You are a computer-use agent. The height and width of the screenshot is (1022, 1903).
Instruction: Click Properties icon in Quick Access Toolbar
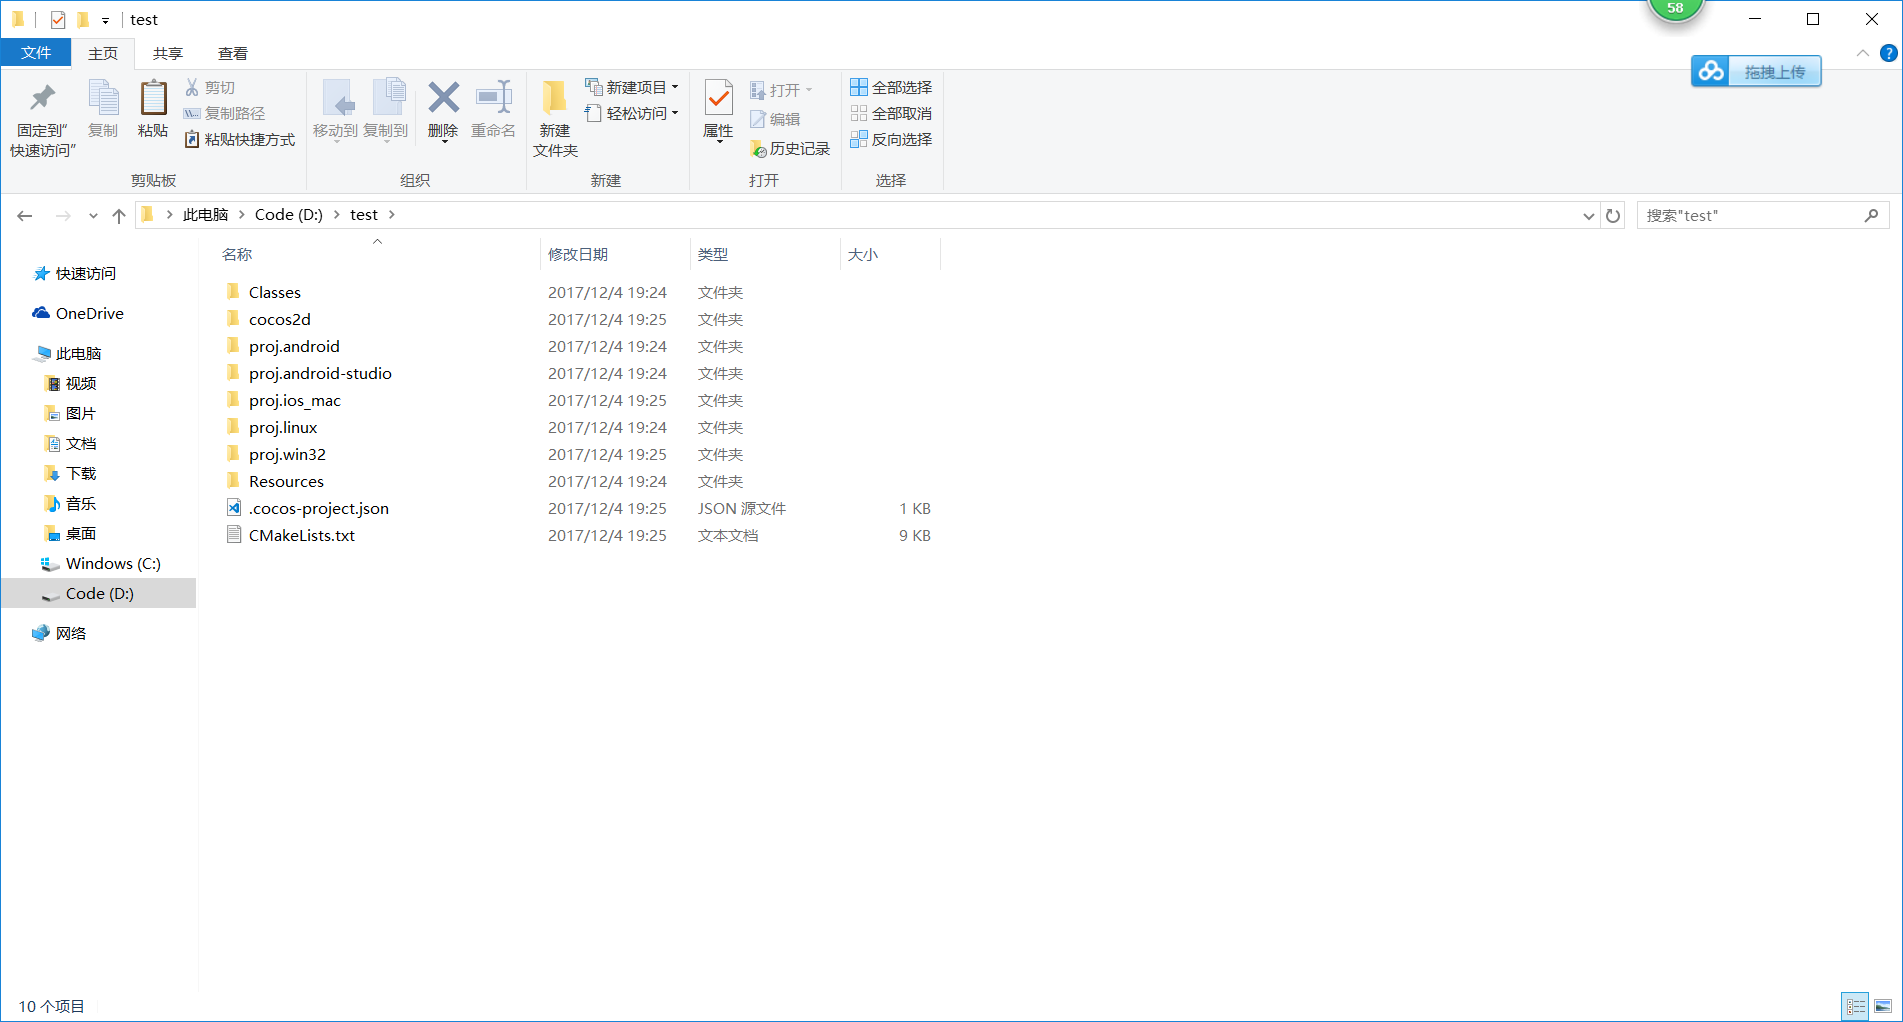coord(58,20)
